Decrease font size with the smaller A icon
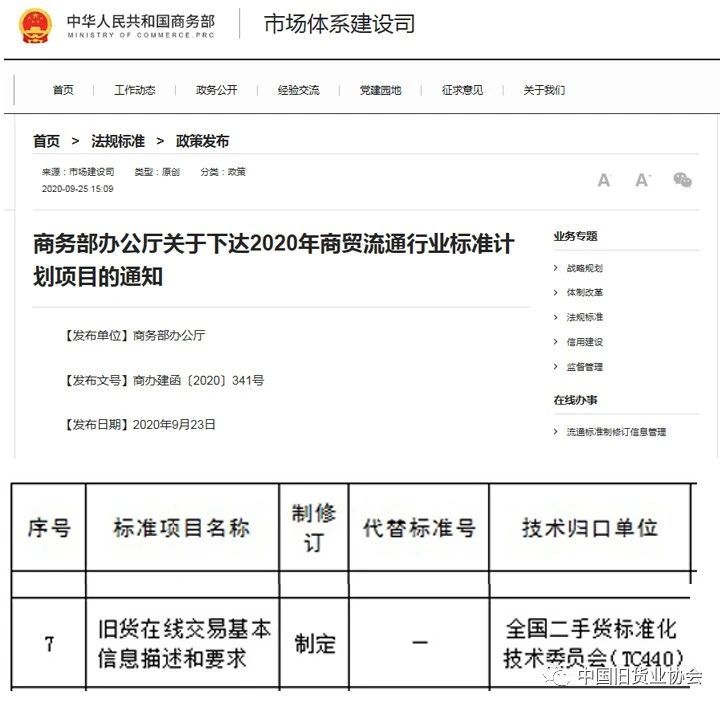The height and width of the screenshot is (708, 726). [x=604, y=180]
